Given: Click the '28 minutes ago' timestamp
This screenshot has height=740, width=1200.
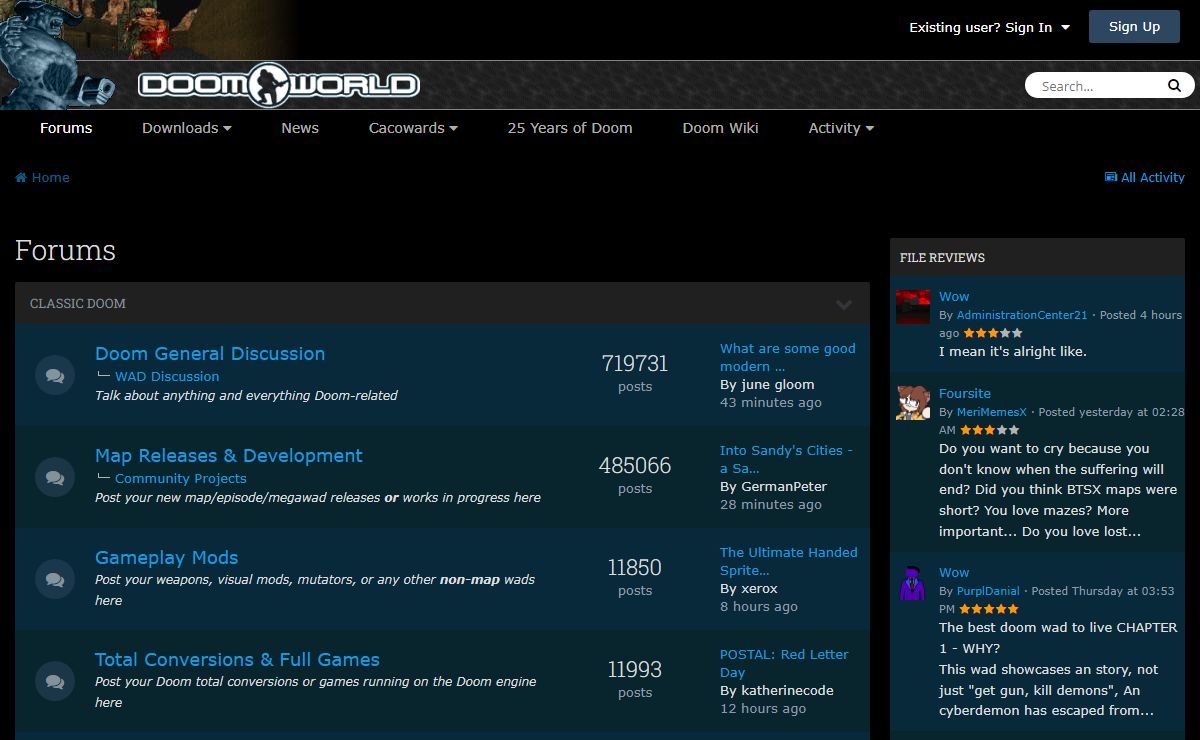Looking at the screenshot, I should tap(771, 504).
